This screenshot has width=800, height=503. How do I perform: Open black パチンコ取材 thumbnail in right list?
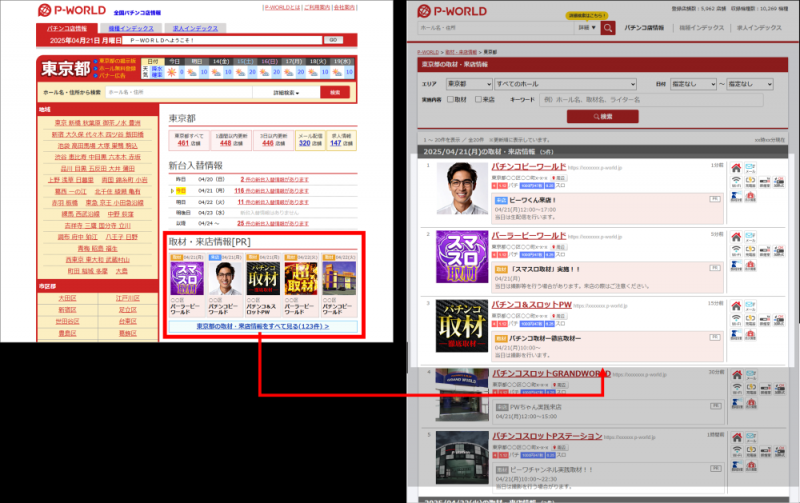462,326
